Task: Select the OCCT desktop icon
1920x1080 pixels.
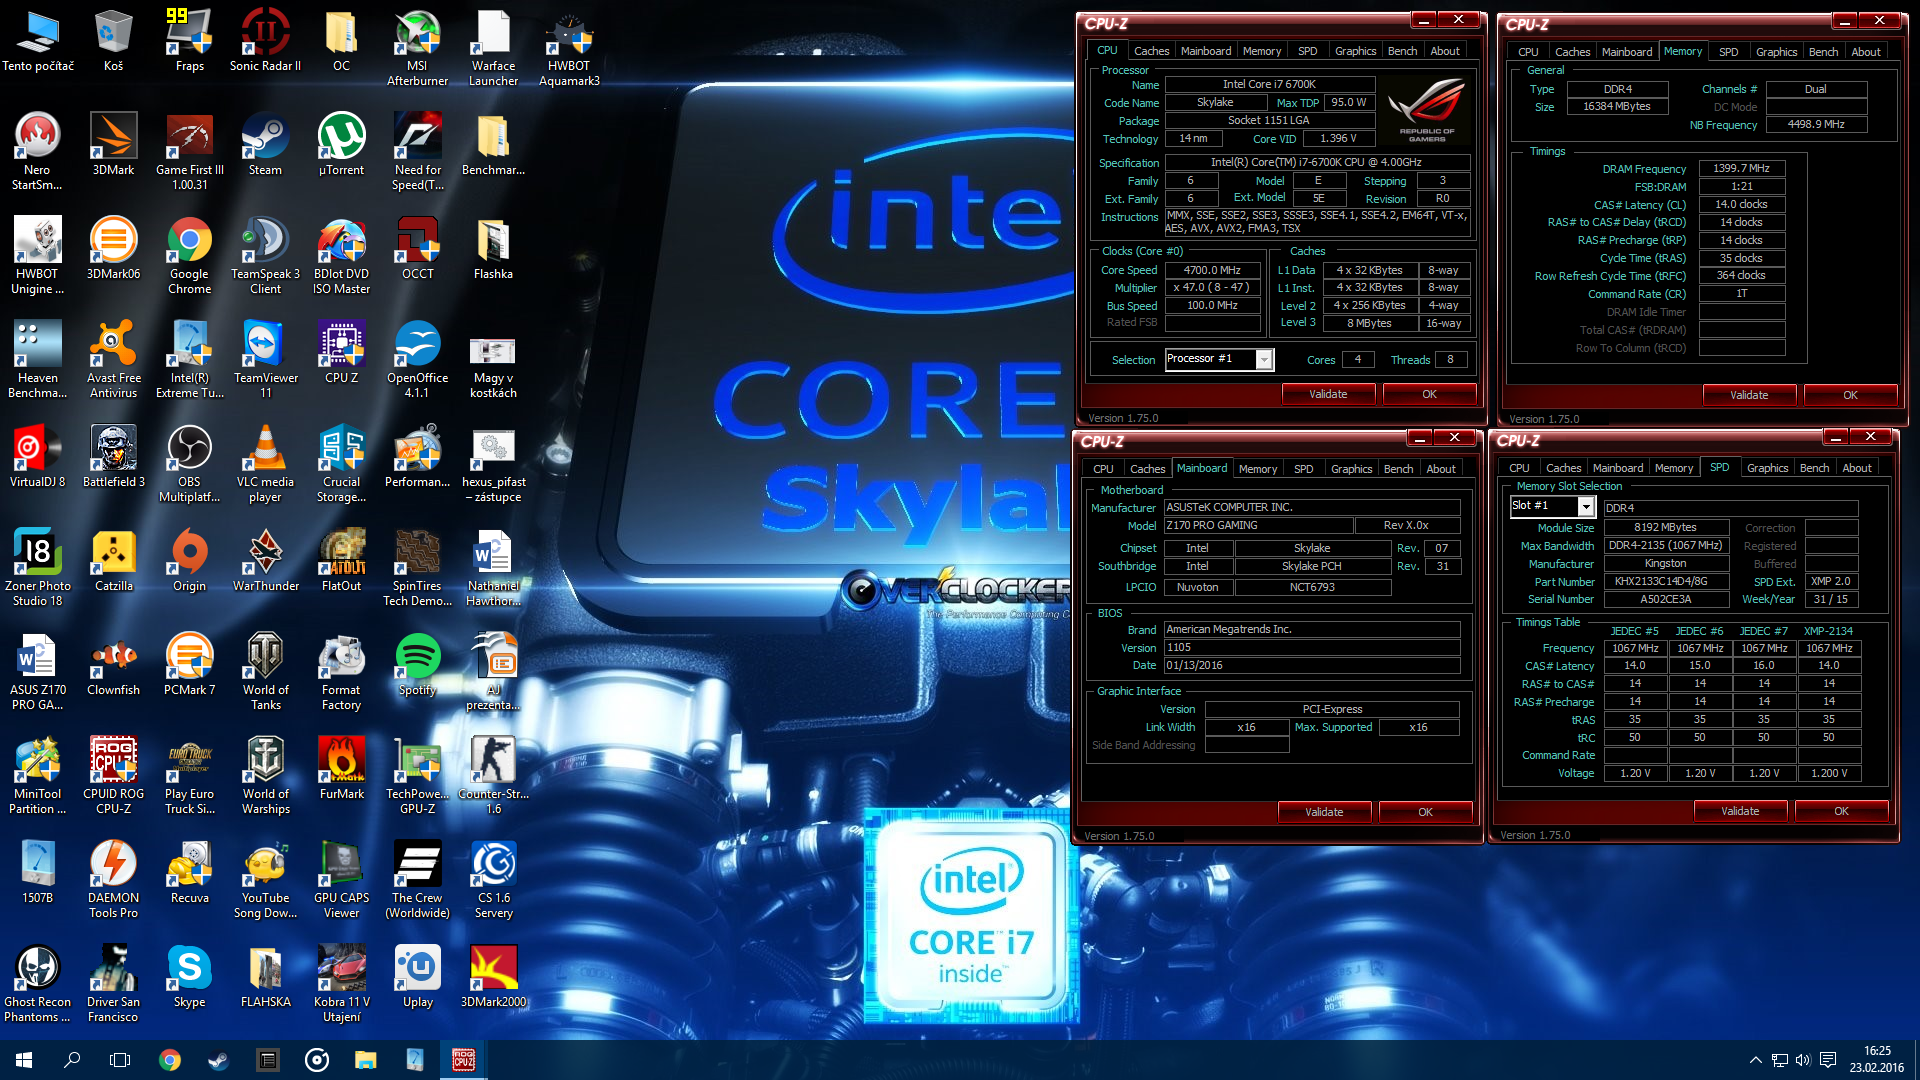Action: point(417,249)
